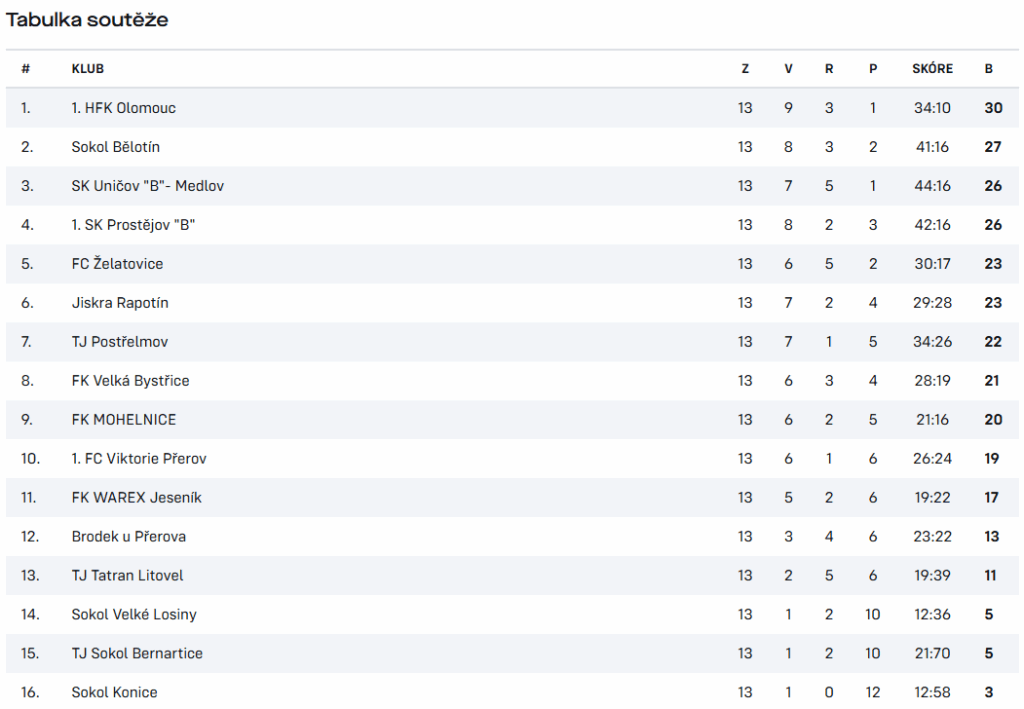Open FK Velká Bystřice club page
Screen dimensions: 1024x709
[131, 381]
